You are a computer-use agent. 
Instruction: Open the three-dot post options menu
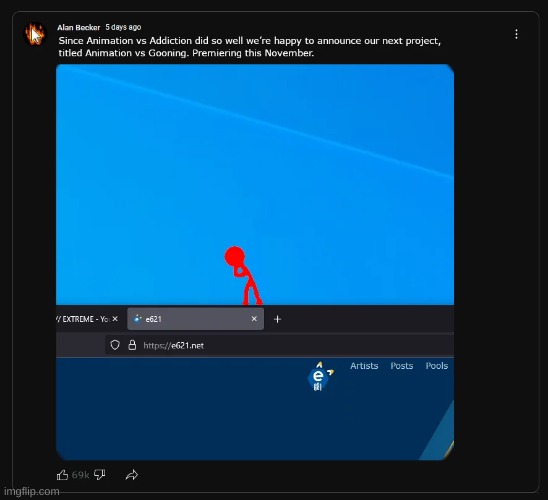(x=516, y=34)
